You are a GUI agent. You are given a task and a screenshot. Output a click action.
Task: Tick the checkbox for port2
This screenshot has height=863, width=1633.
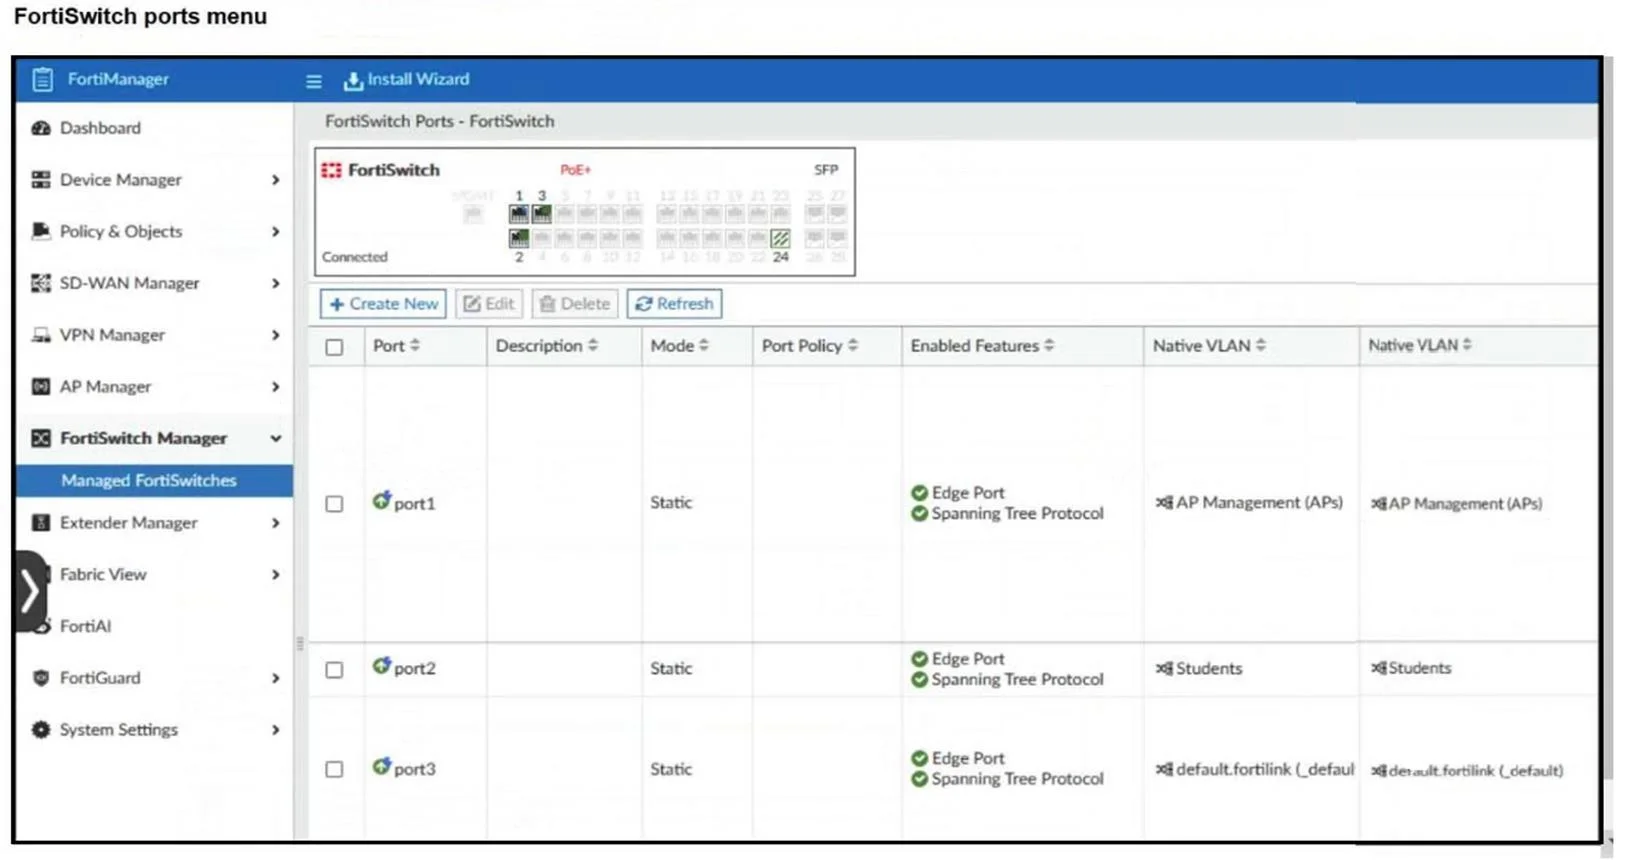(x=334, y=670)
